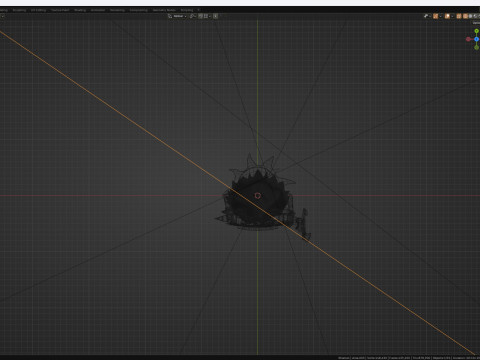Toggle viewport overlays
The image size is (480, 360).
[447, 16]
